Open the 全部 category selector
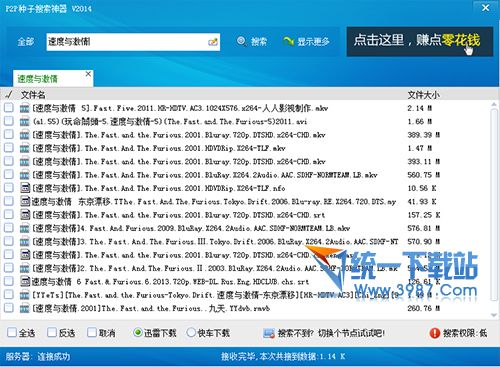Image resolution: width=500 pixels, height=367 pixels. pyautogui.click(x=26, y=42)
